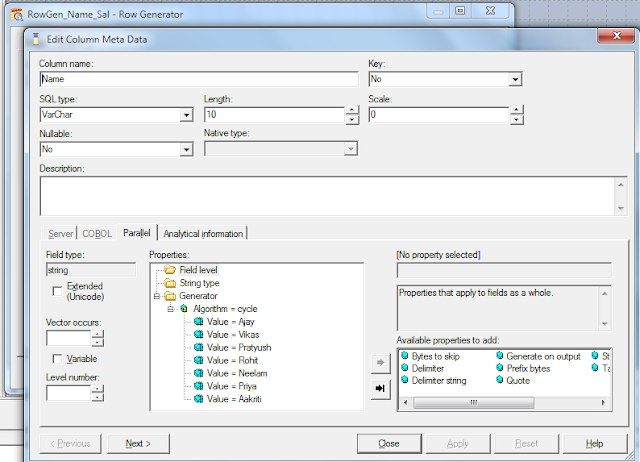Image resolution: width=640 pixels, height=462 pixels.
Task: Click the String type folder icon
Action: [x=170, y=283]
